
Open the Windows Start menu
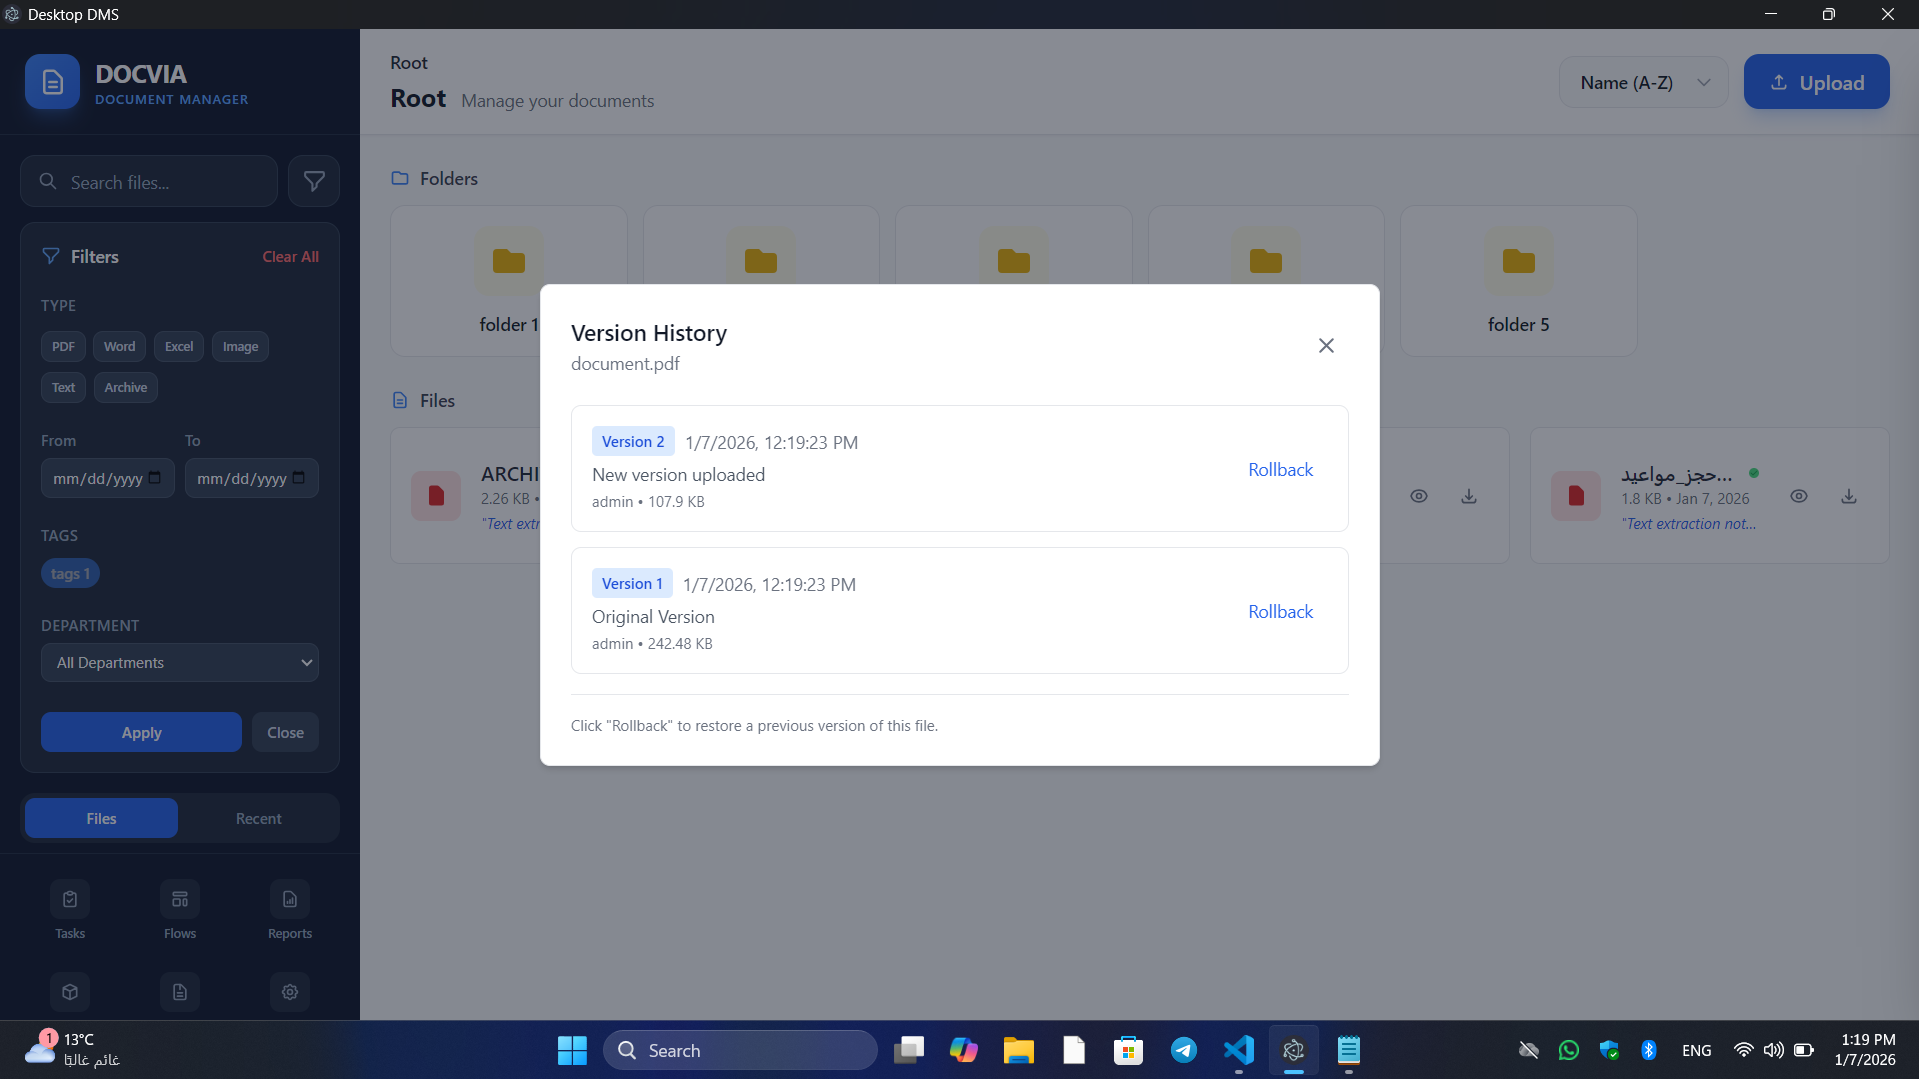572,1050
